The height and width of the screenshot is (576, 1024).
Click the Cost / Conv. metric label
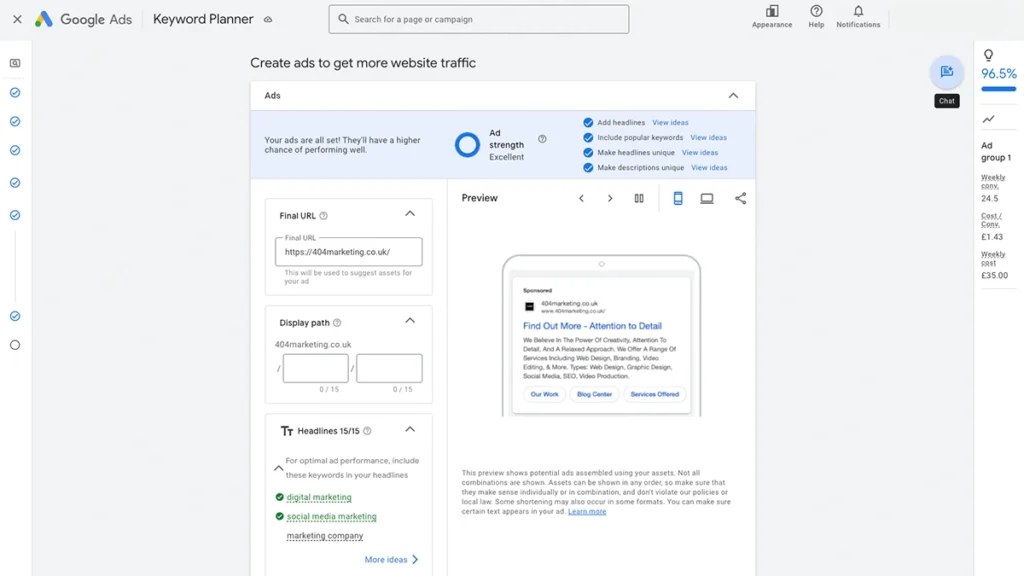point(991,219)
